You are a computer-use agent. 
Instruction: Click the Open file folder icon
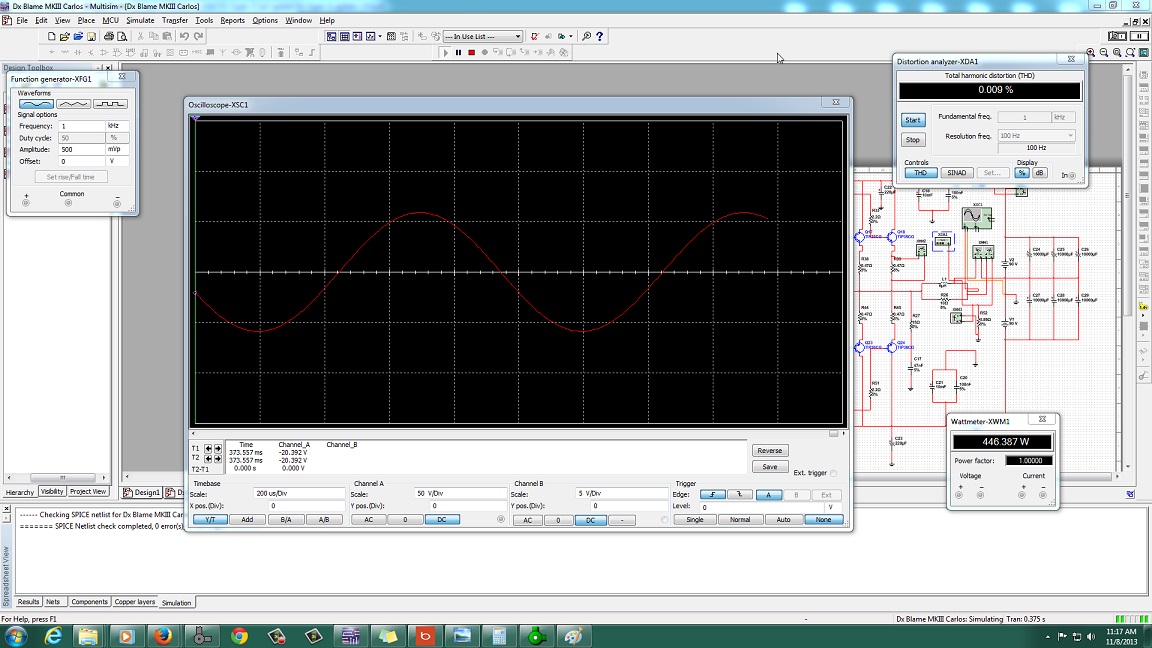65,36
